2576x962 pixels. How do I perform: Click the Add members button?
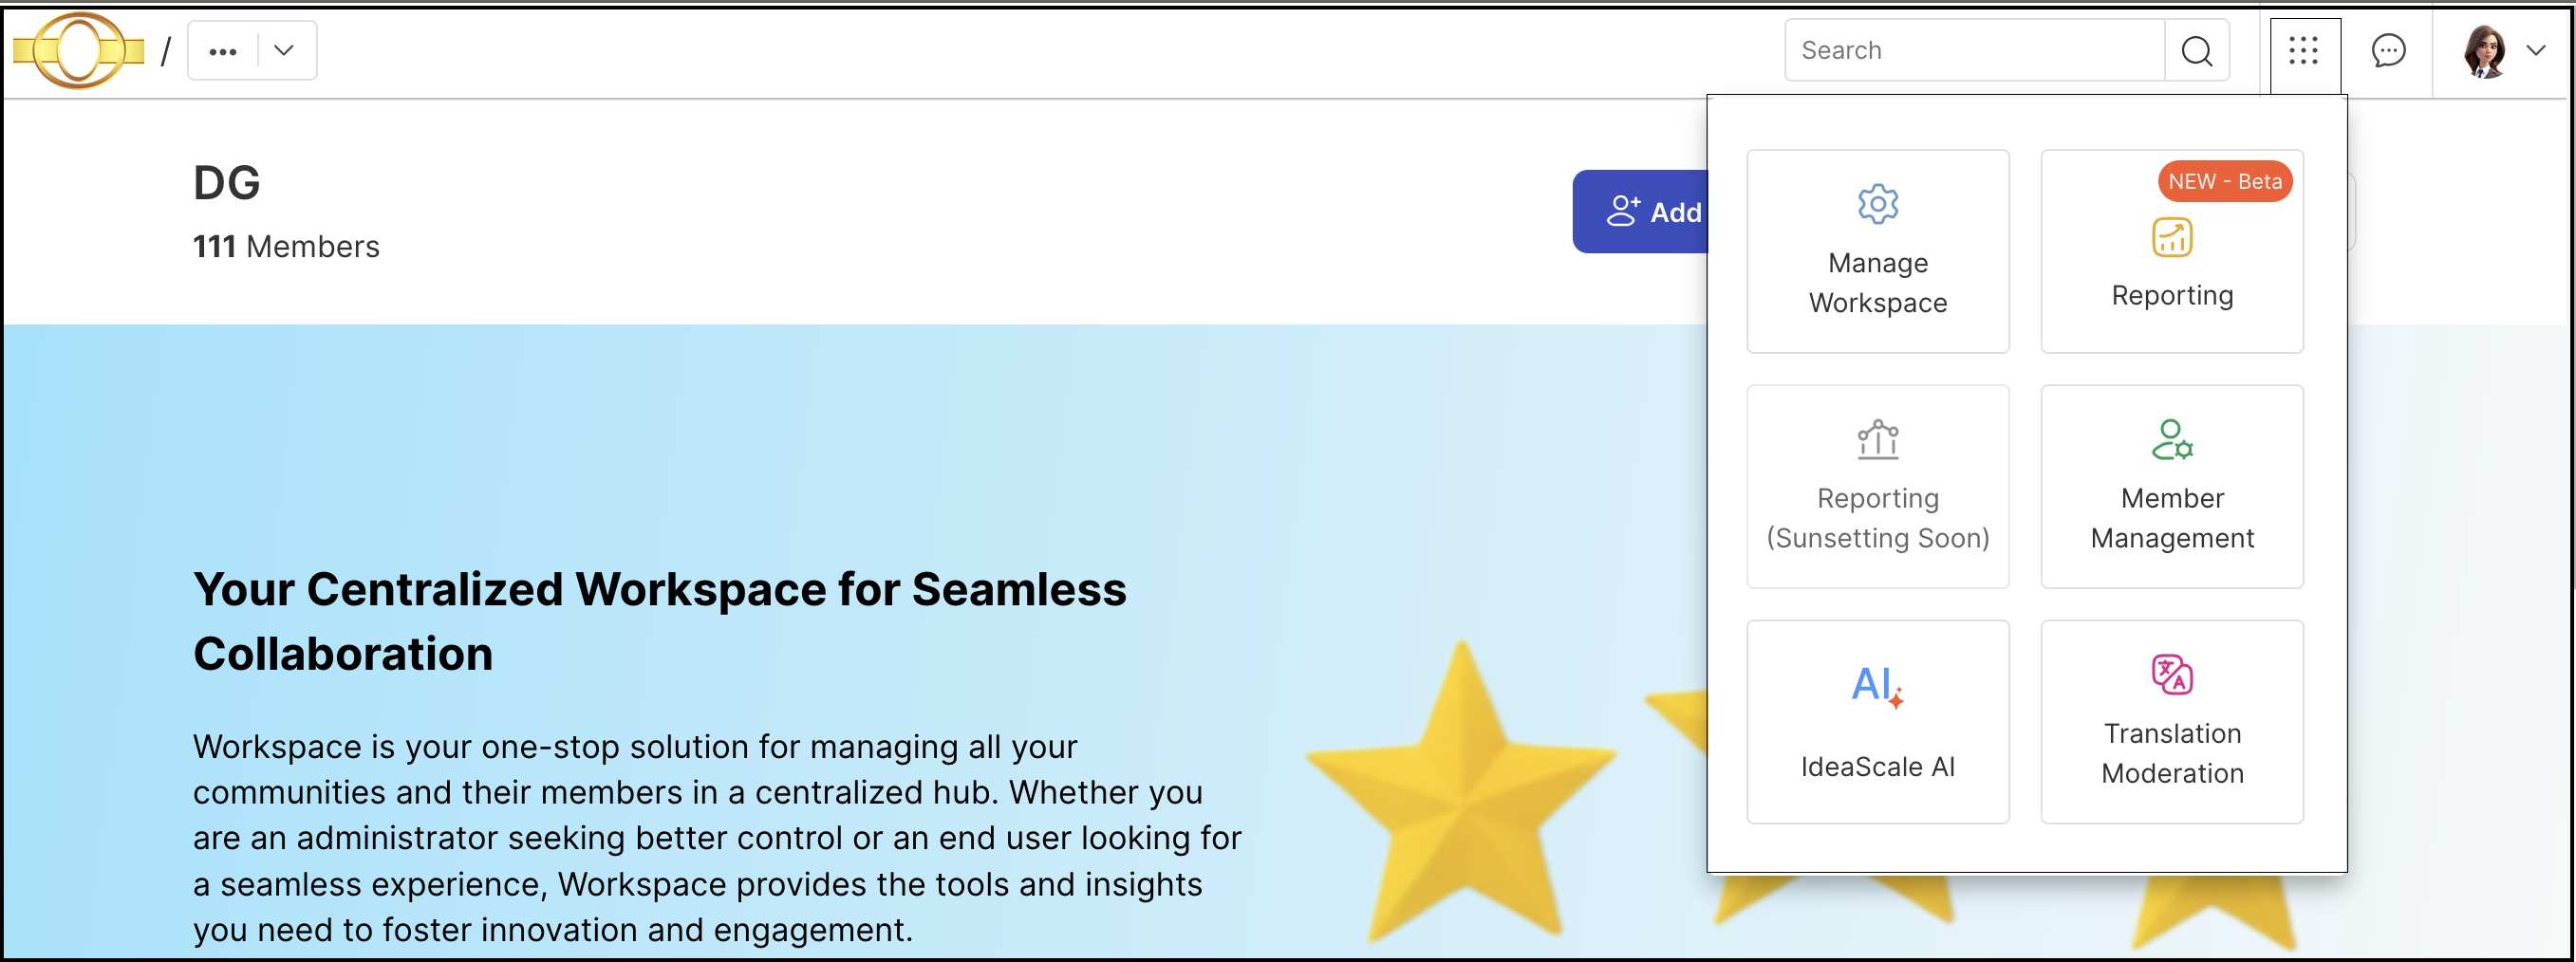[x=1640, y=212]
